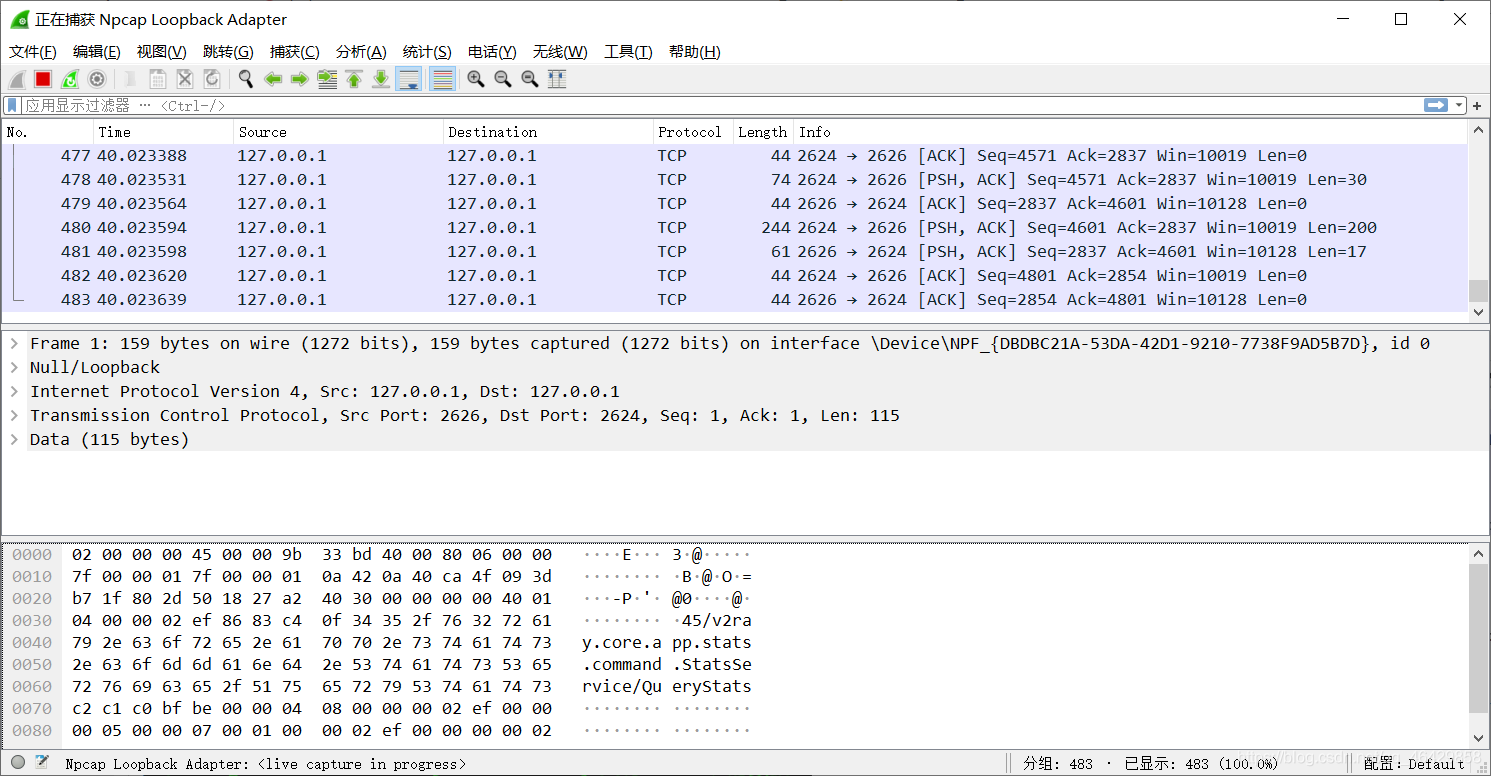Jump to the first packet

(354, 79)
